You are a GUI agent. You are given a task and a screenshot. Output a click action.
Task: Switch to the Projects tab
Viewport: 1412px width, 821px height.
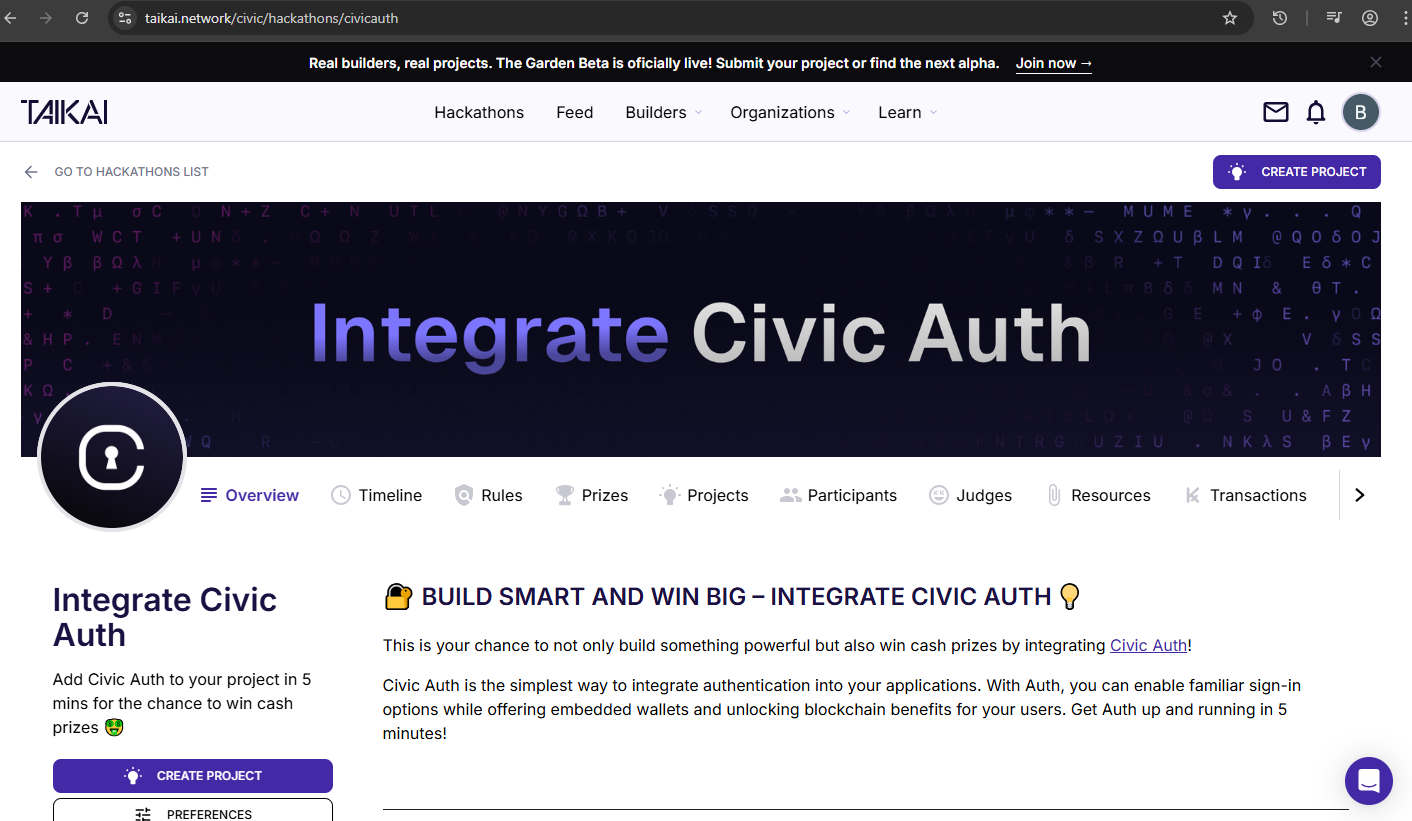point(704,495)
